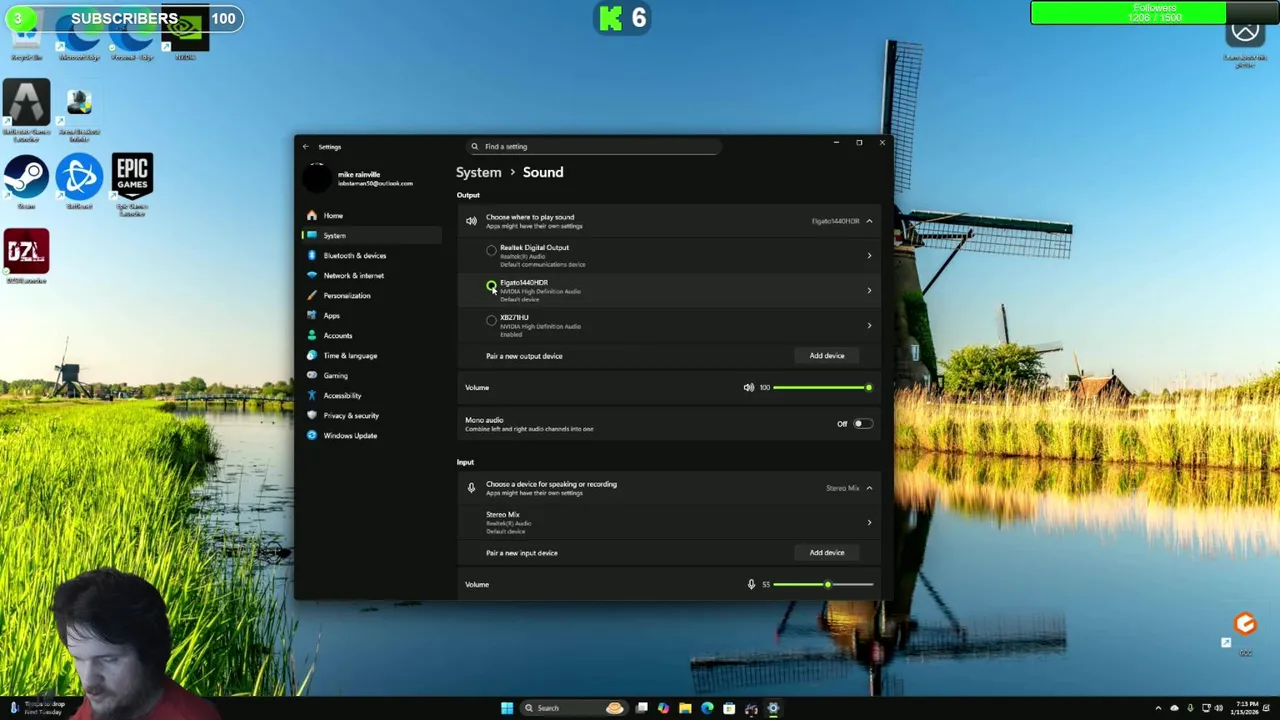The height and width of the screenshot is (720, 1280).
Task: Open Gaming settings page
Action: [x=370, y=376]
